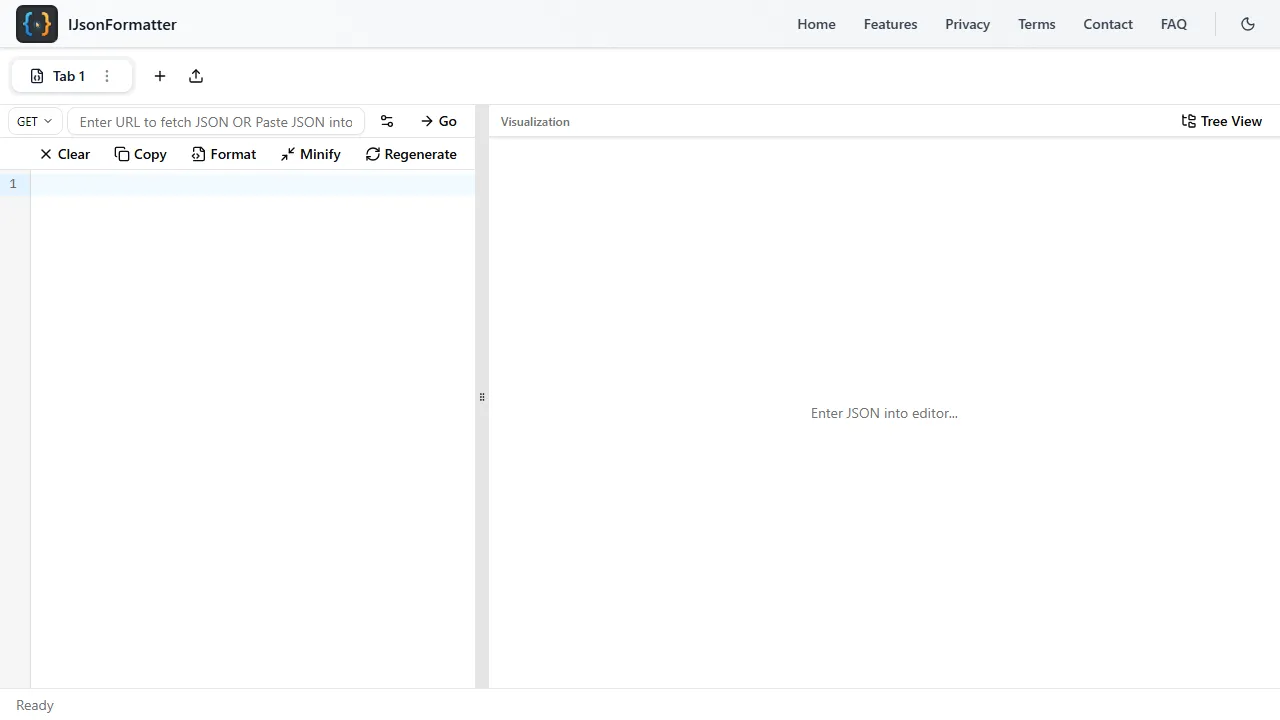Click the Go button to fetch JSON
This screenshot has width=1280, height=720.
click(439, 121)
